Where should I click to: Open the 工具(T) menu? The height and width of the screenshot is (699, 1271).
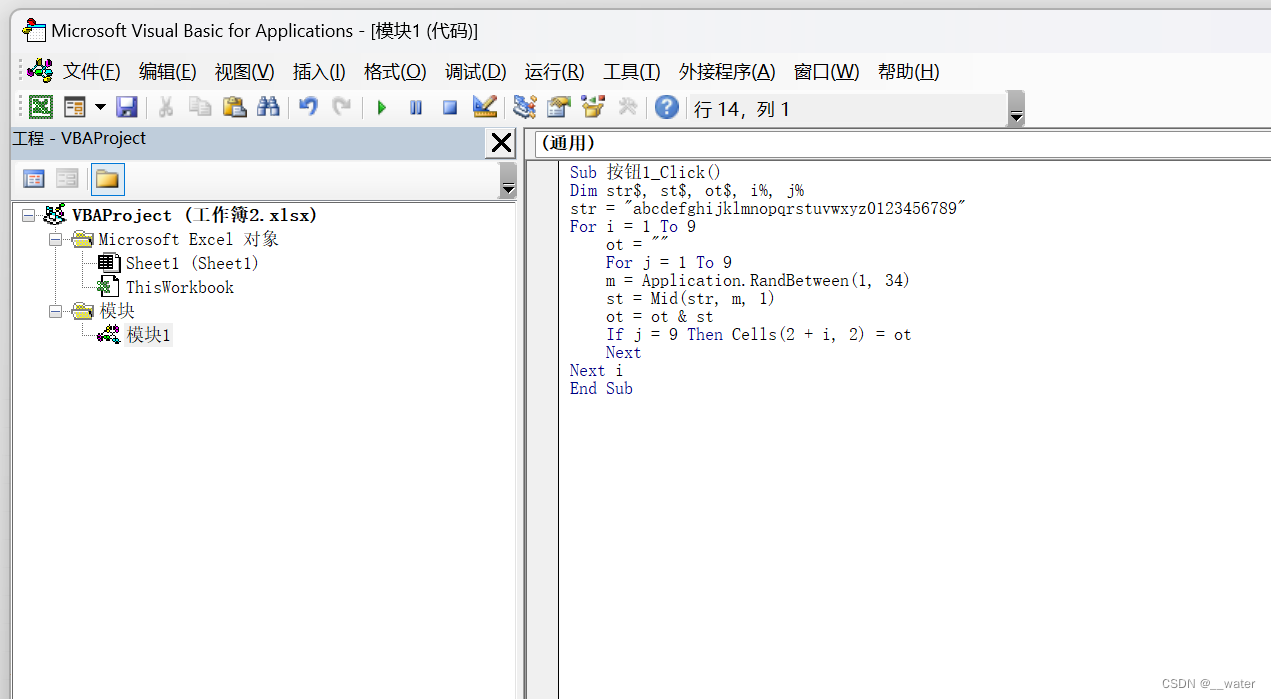(631, 72)
